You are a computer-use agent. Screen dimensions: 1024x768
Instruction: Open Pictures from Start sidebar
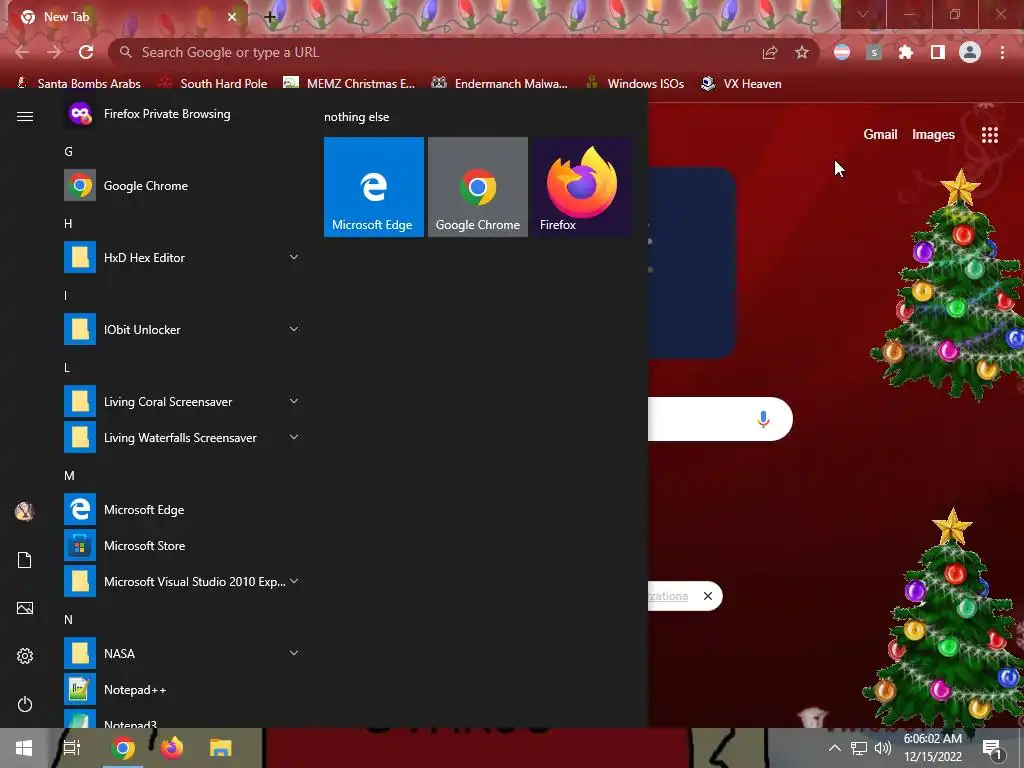25,608
